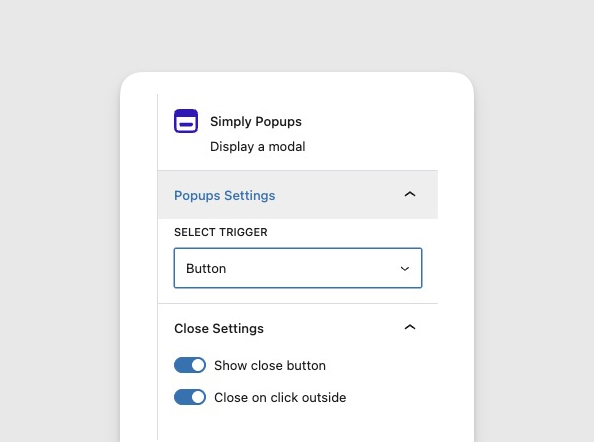Click the Display a modal description

pyautogui.click(x=258, y=147)
